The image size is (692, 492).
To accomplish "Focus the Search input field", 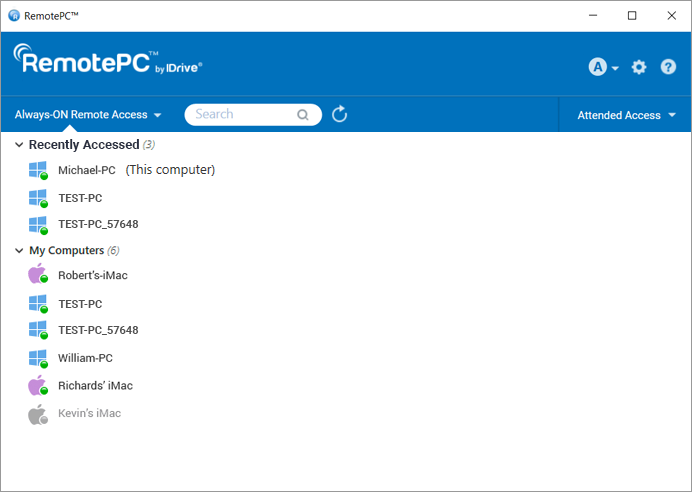I will (253, 115).
